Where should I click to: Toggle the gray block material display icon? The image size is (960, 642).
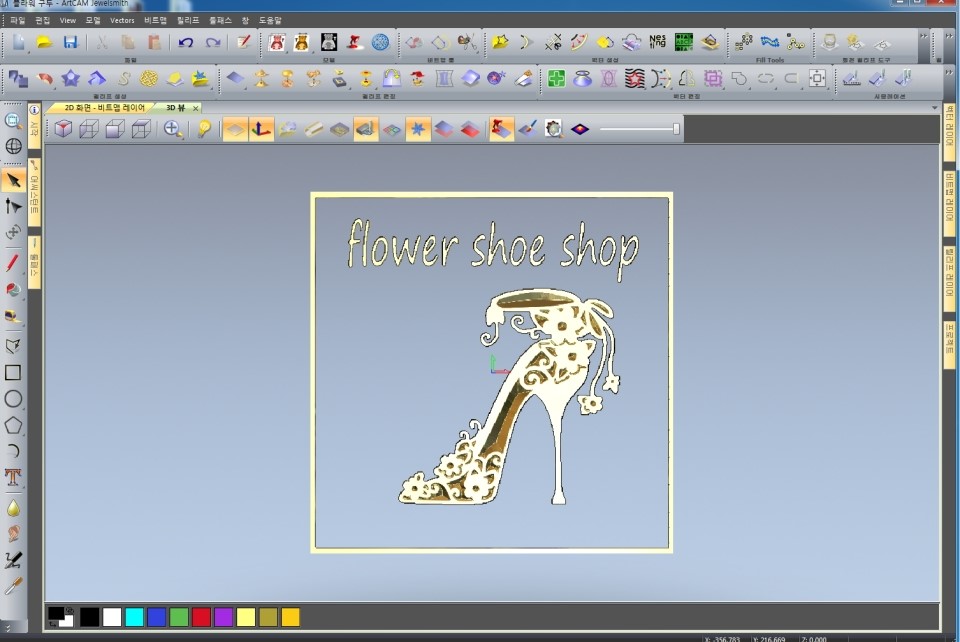click(340, 129)
